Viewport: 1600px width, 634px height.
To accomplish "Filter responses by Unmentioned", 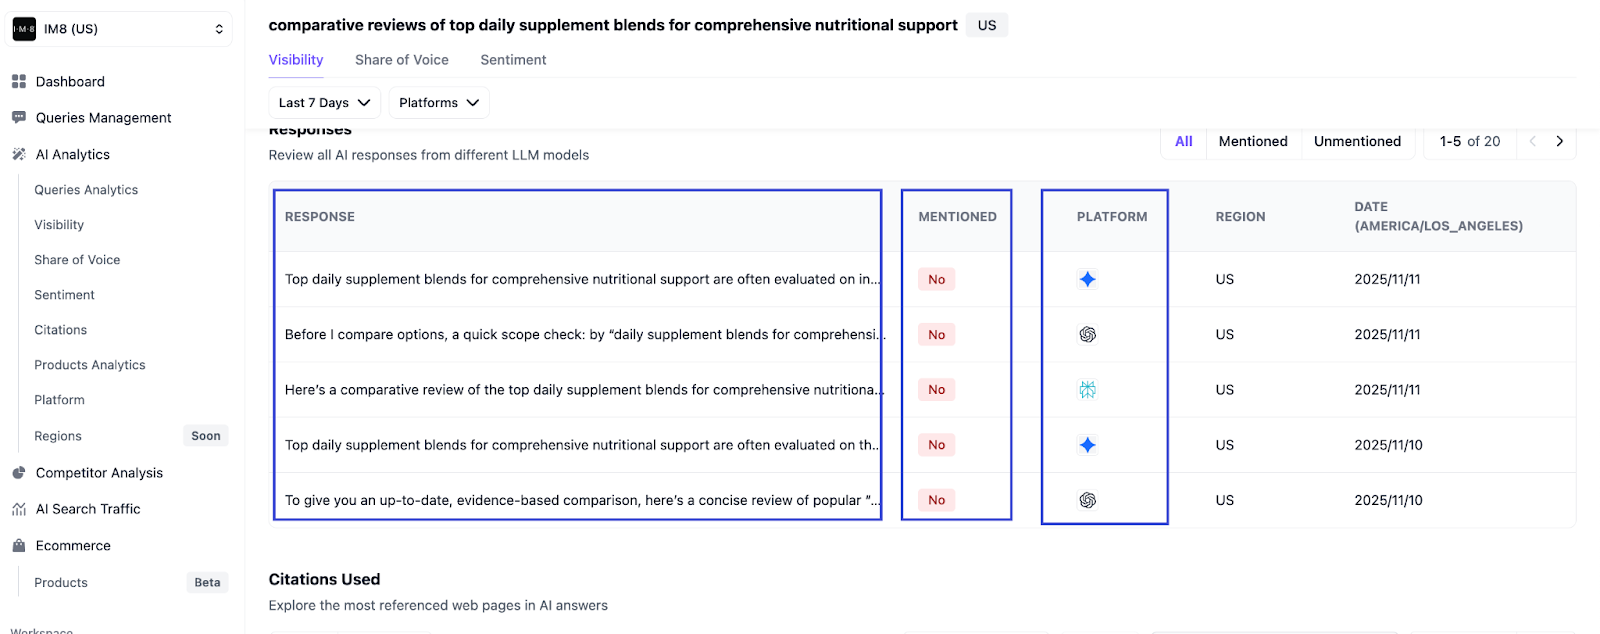I will [1356, 142].
